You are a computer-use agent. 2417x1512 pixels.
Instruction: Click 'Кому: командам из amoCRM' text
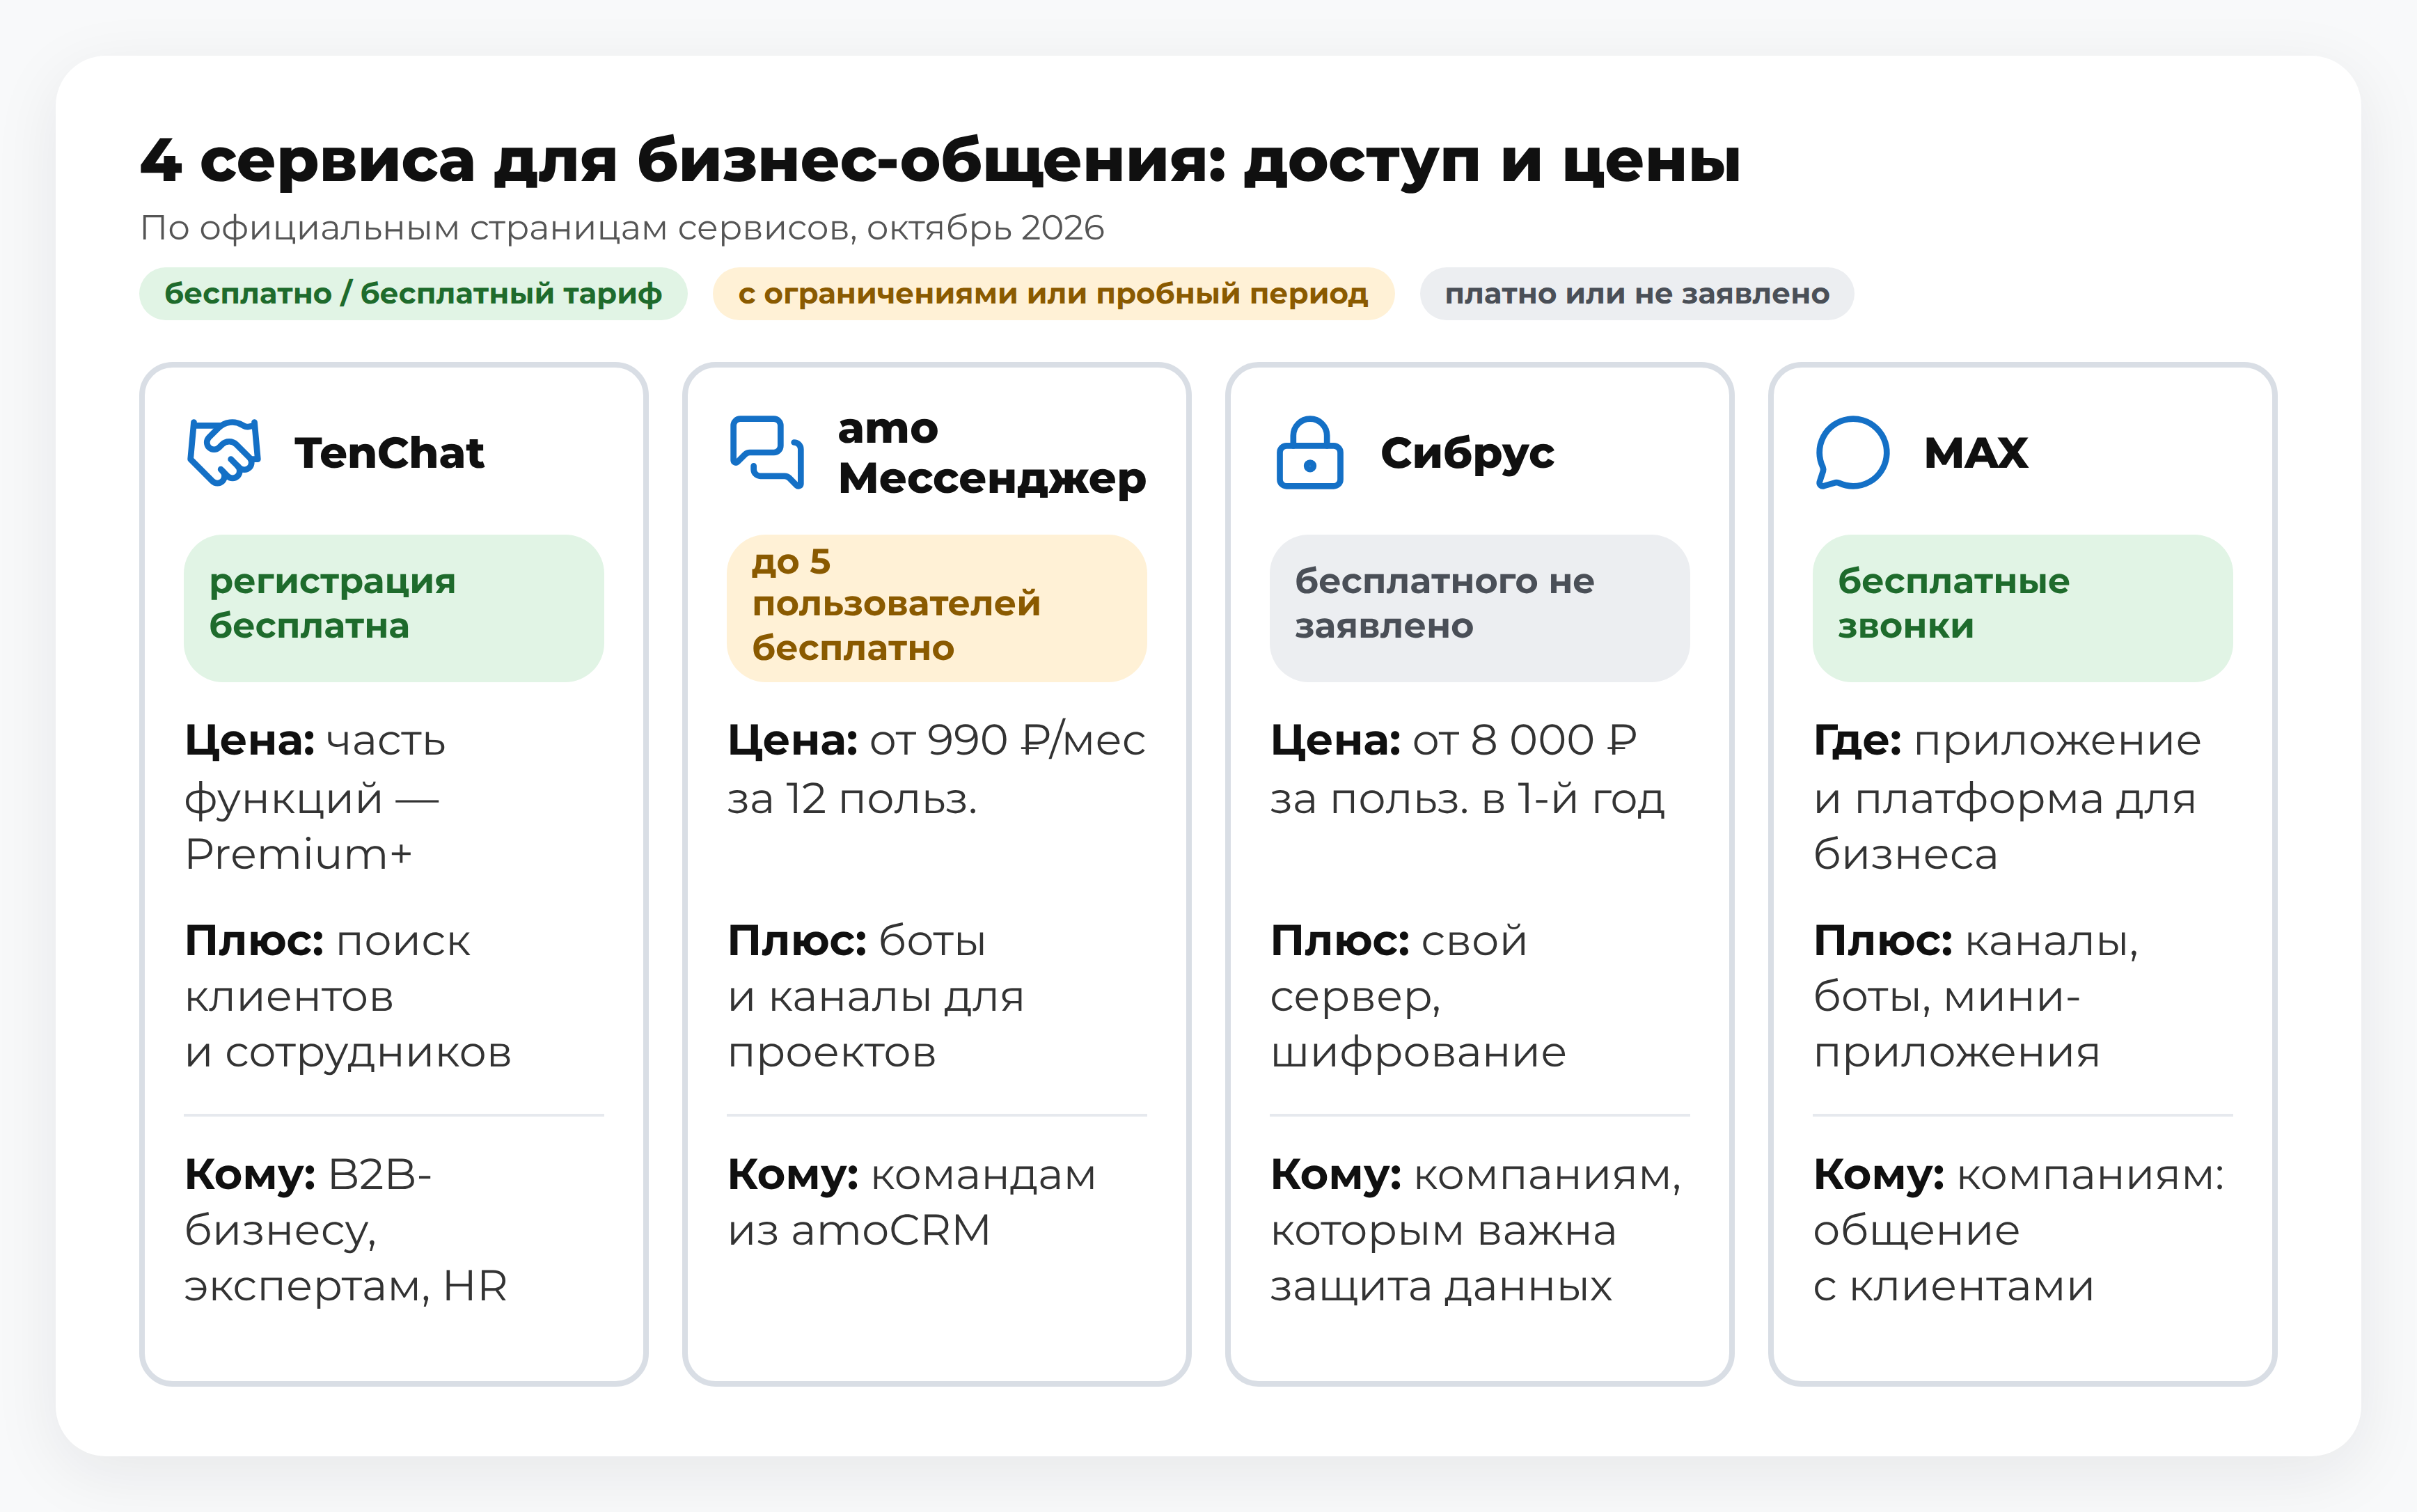click(x=912, y=1202)
